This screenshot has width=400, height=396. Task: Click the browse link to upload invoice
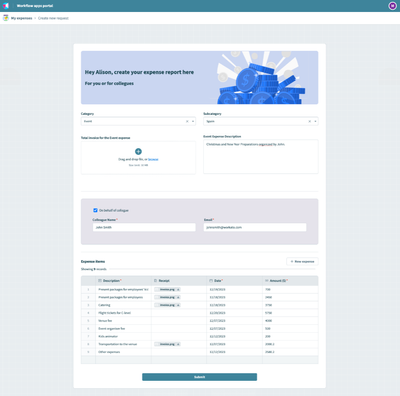click(153, 159)
